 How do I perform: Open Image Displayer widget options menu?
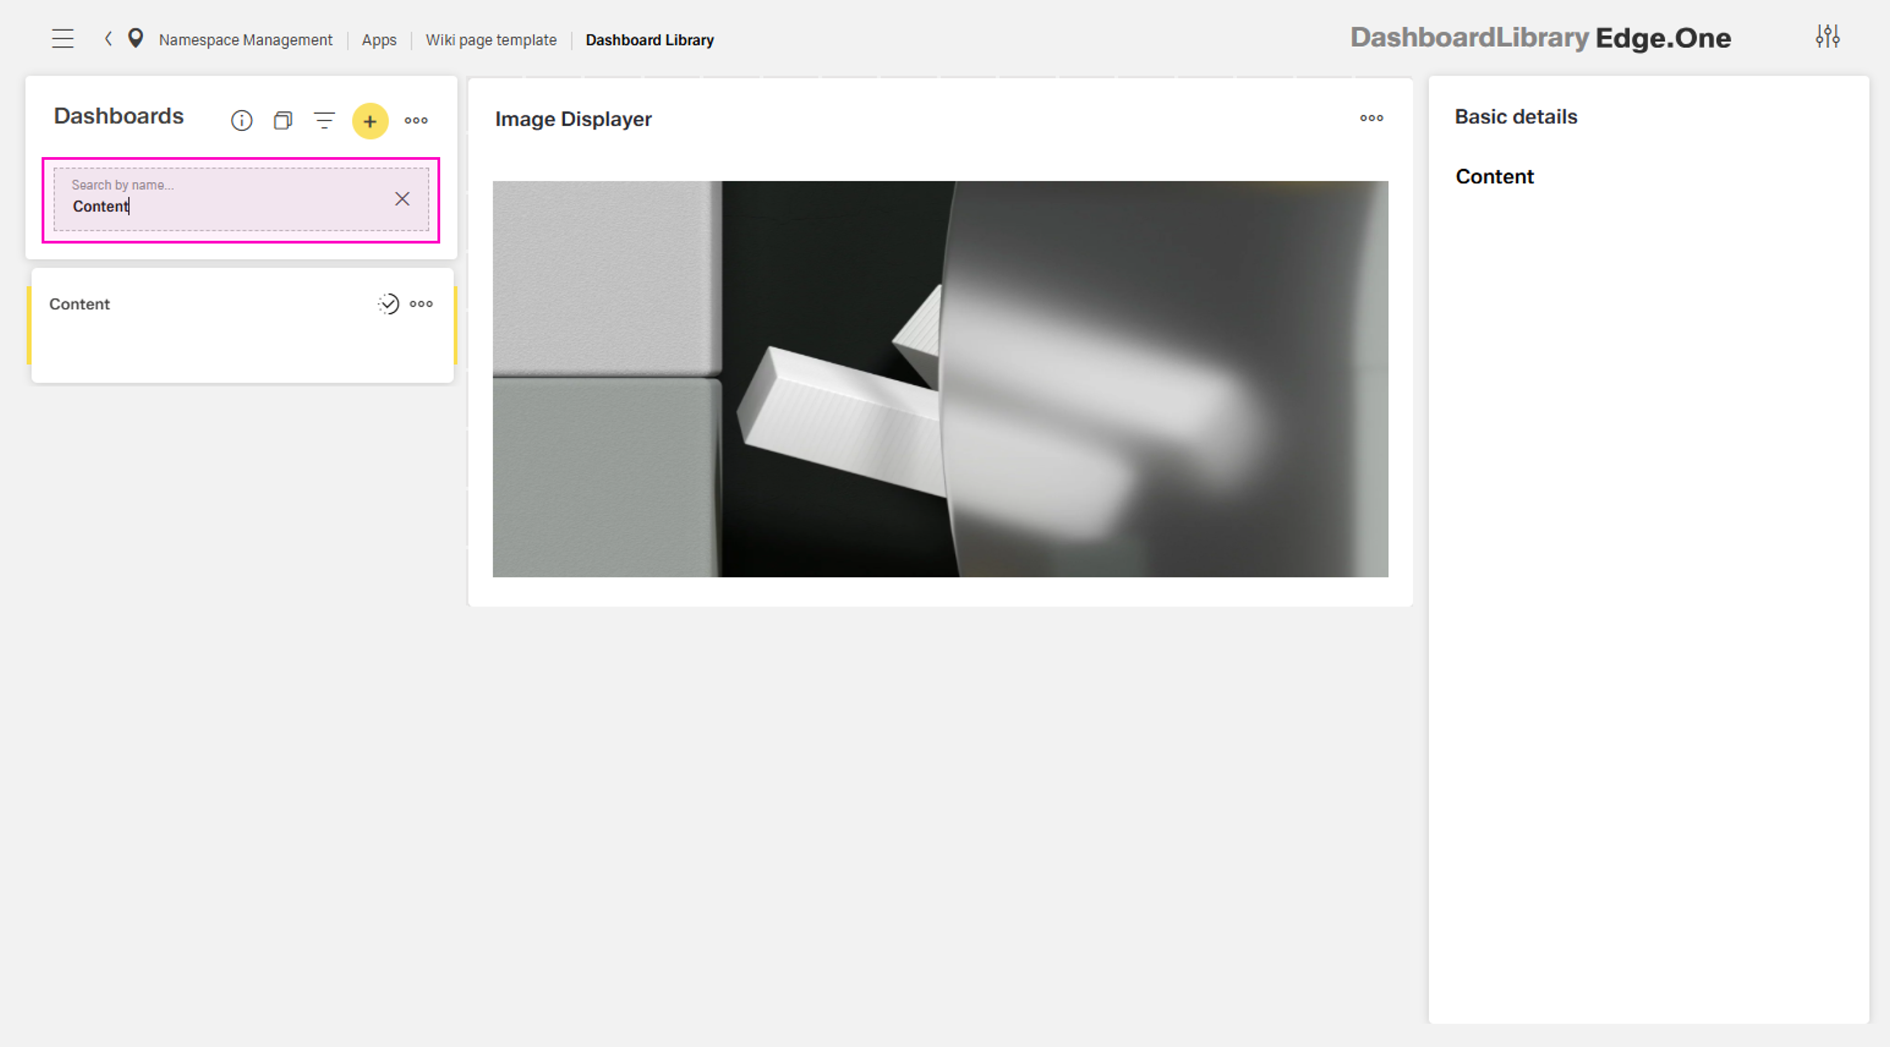pyautogui.click(x=1371, y=118)
